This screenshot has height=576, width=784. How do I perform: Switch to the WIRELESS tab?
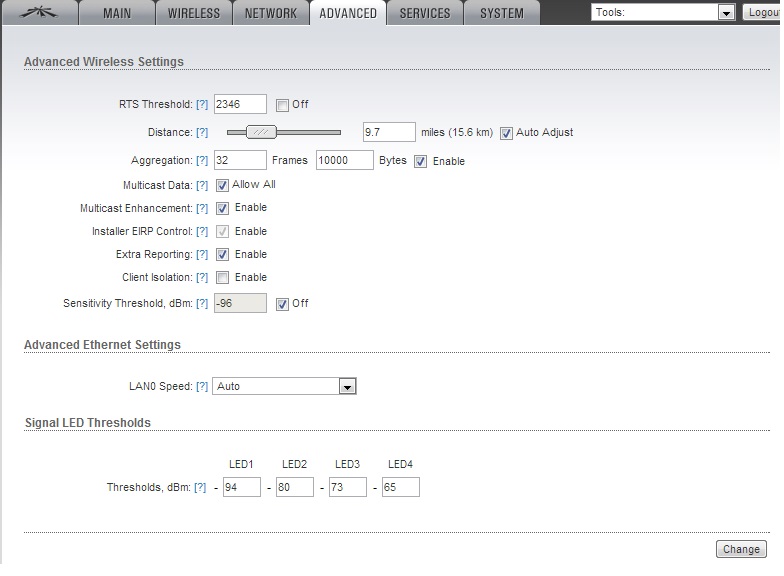coord(194,12)
